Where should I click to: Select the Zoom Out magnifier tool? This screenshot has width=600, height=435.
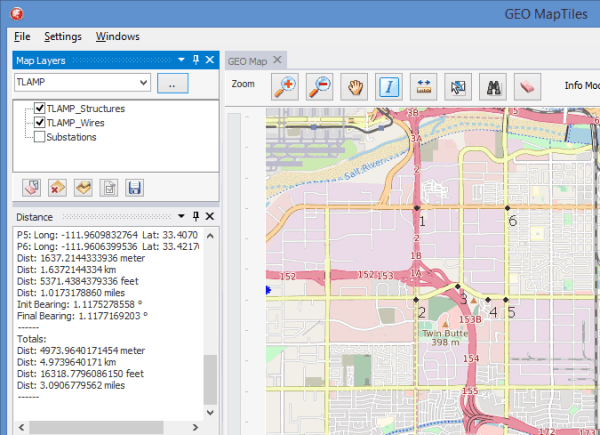tap(320, 86)
